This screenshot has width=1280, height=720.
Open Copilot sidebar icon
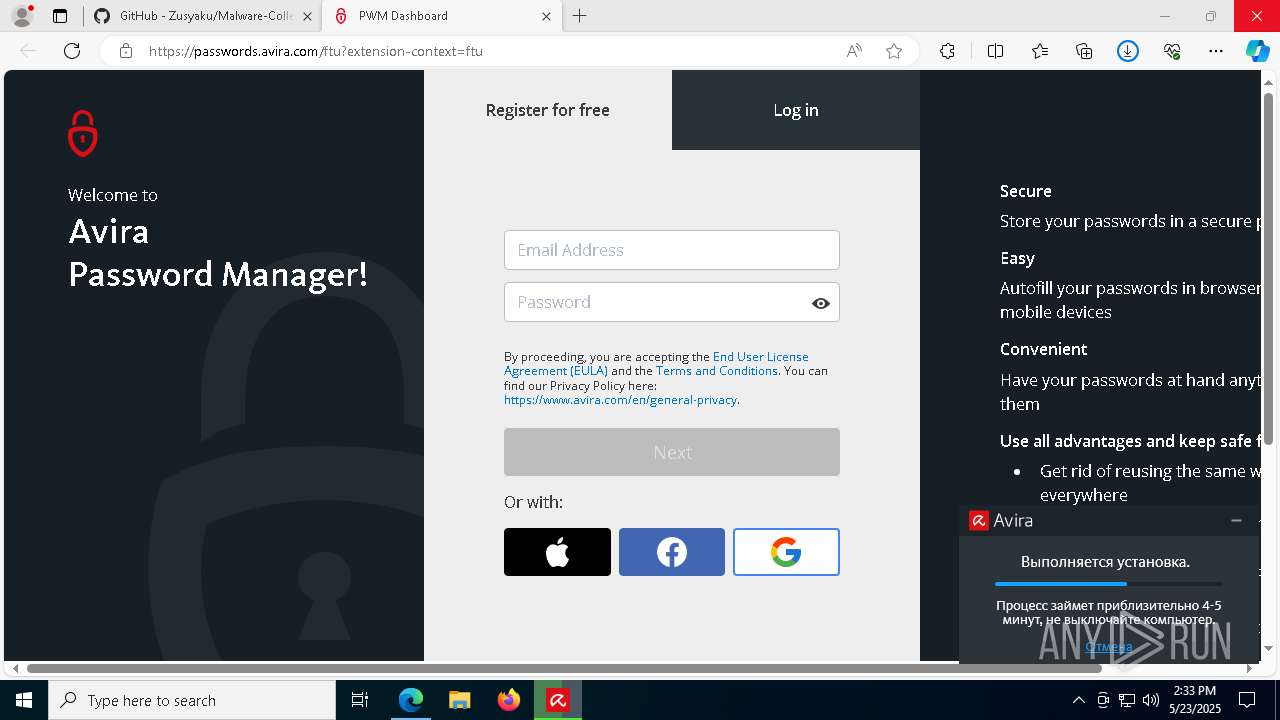pos(1257,51)
